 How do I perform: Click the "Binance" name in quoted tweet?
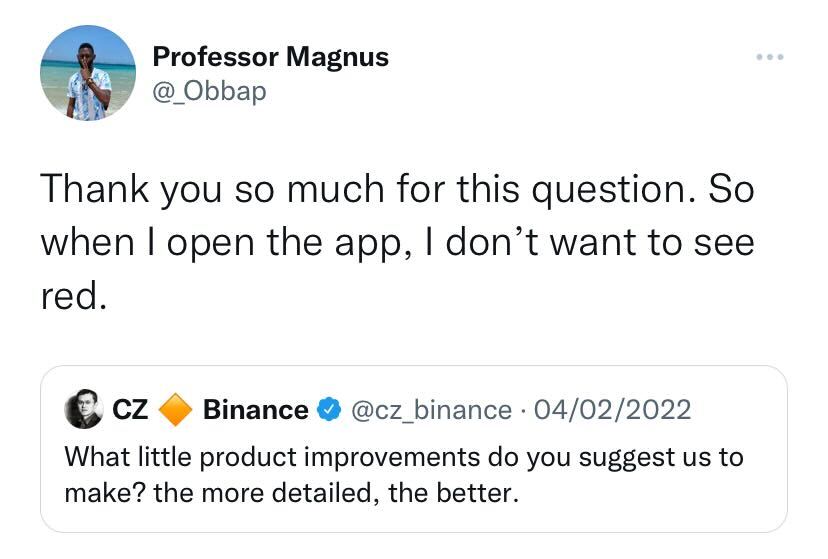[x=255, y=409]
